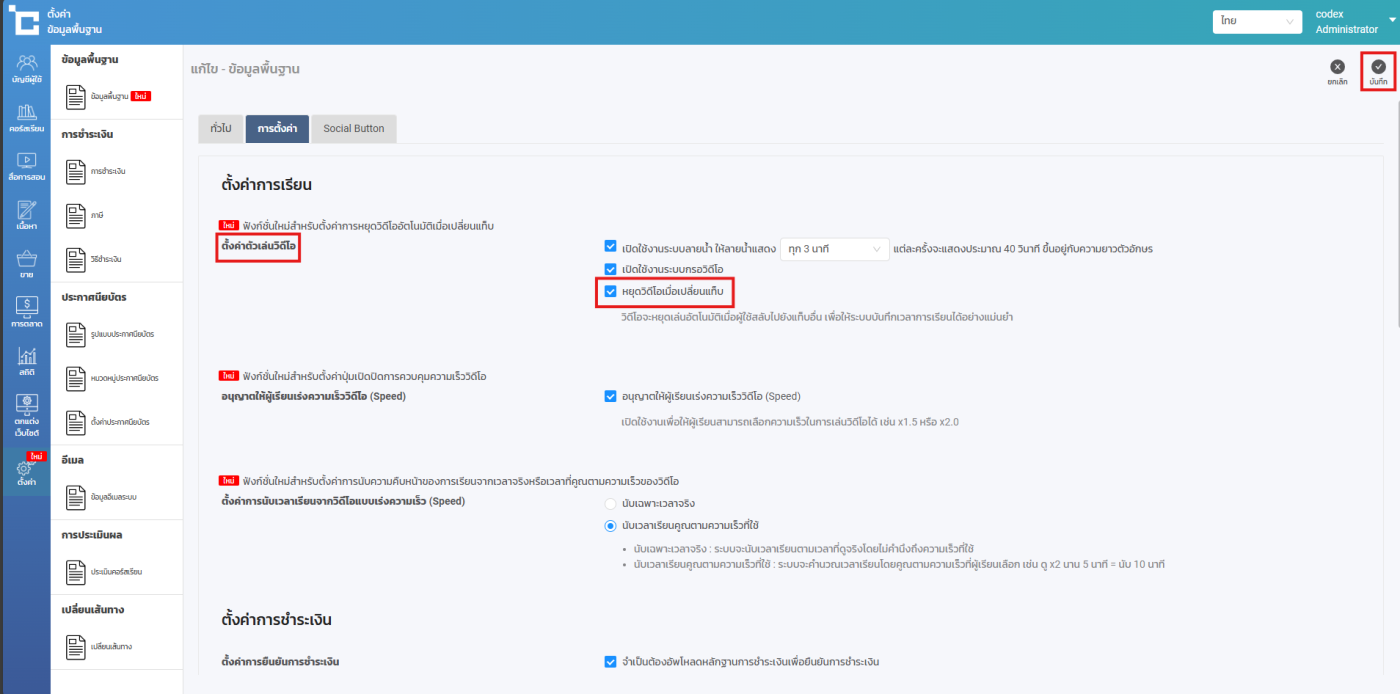Open the ไทย language dropdown
Screen dimensions: 1400x694
coord(1255,21)
